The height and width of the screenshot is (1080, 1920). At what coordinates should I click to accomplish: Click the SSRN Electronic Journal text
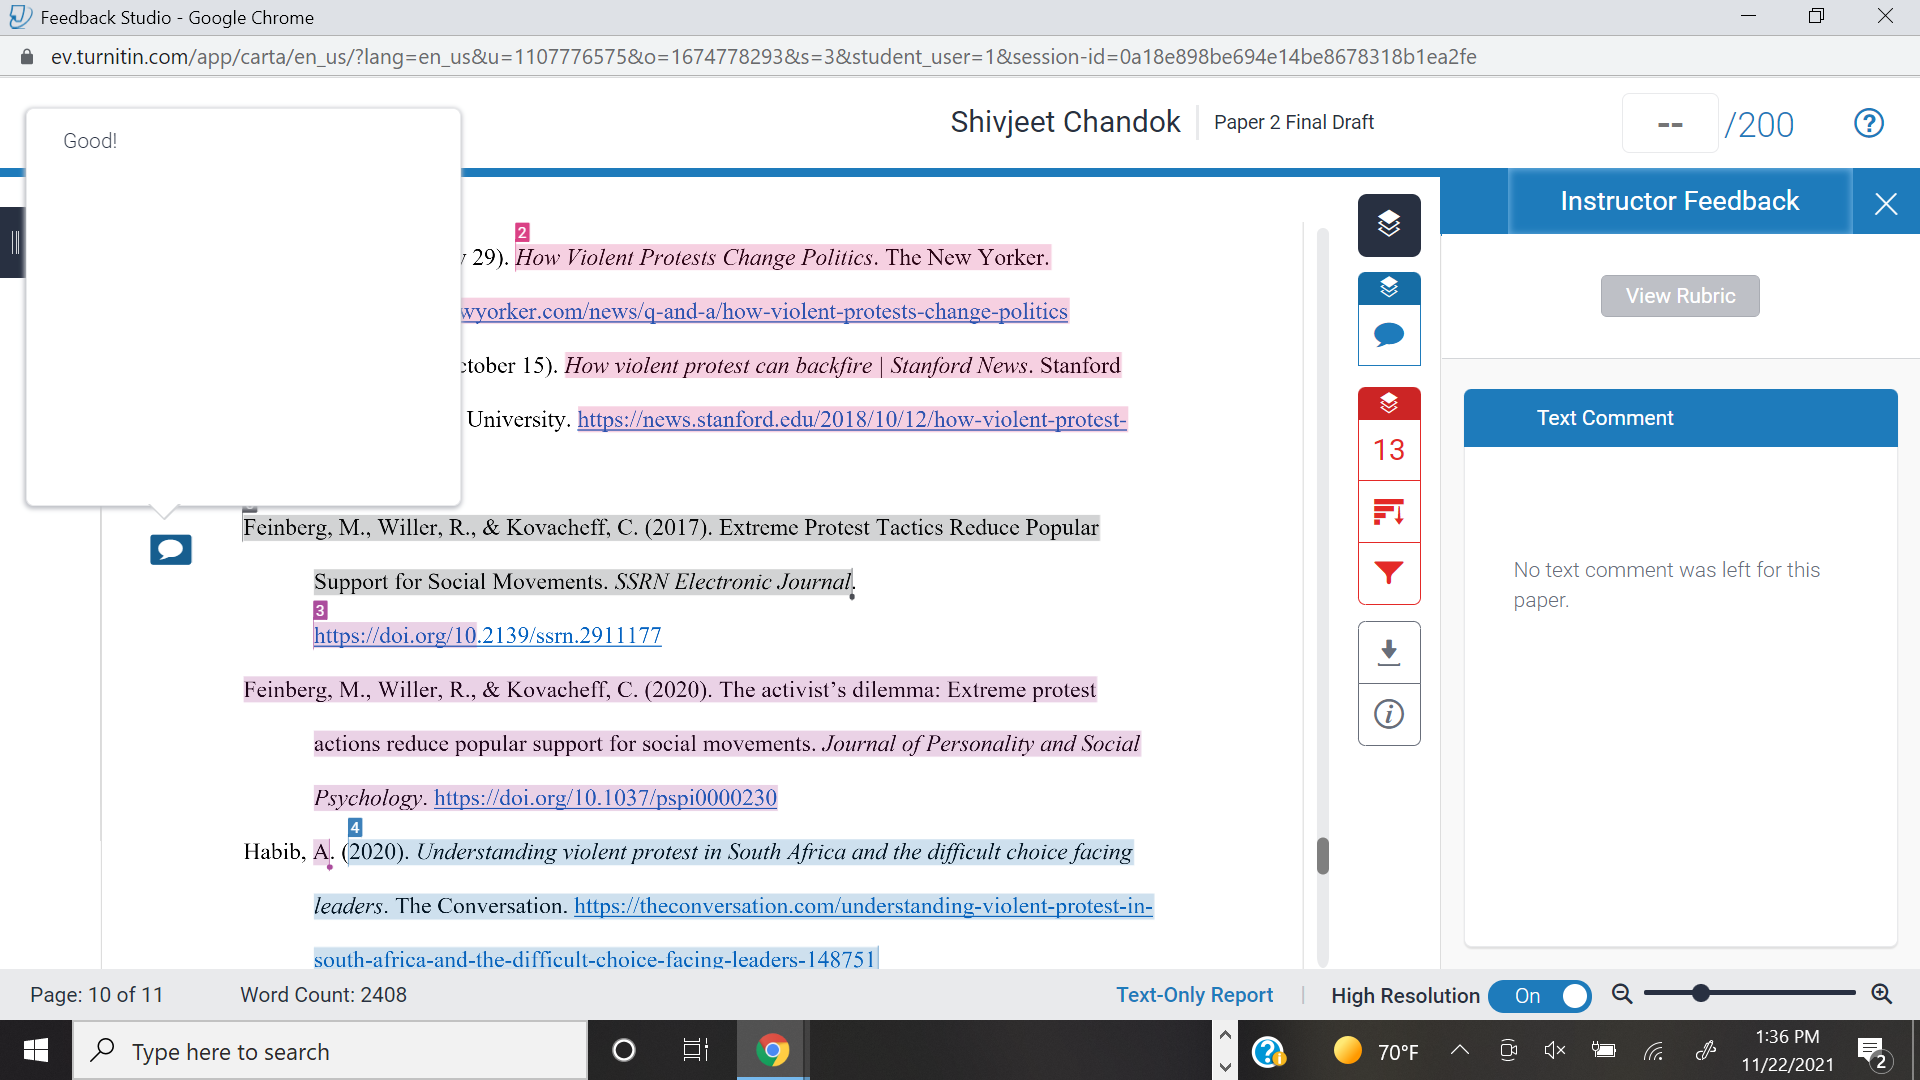pos(732,582)
